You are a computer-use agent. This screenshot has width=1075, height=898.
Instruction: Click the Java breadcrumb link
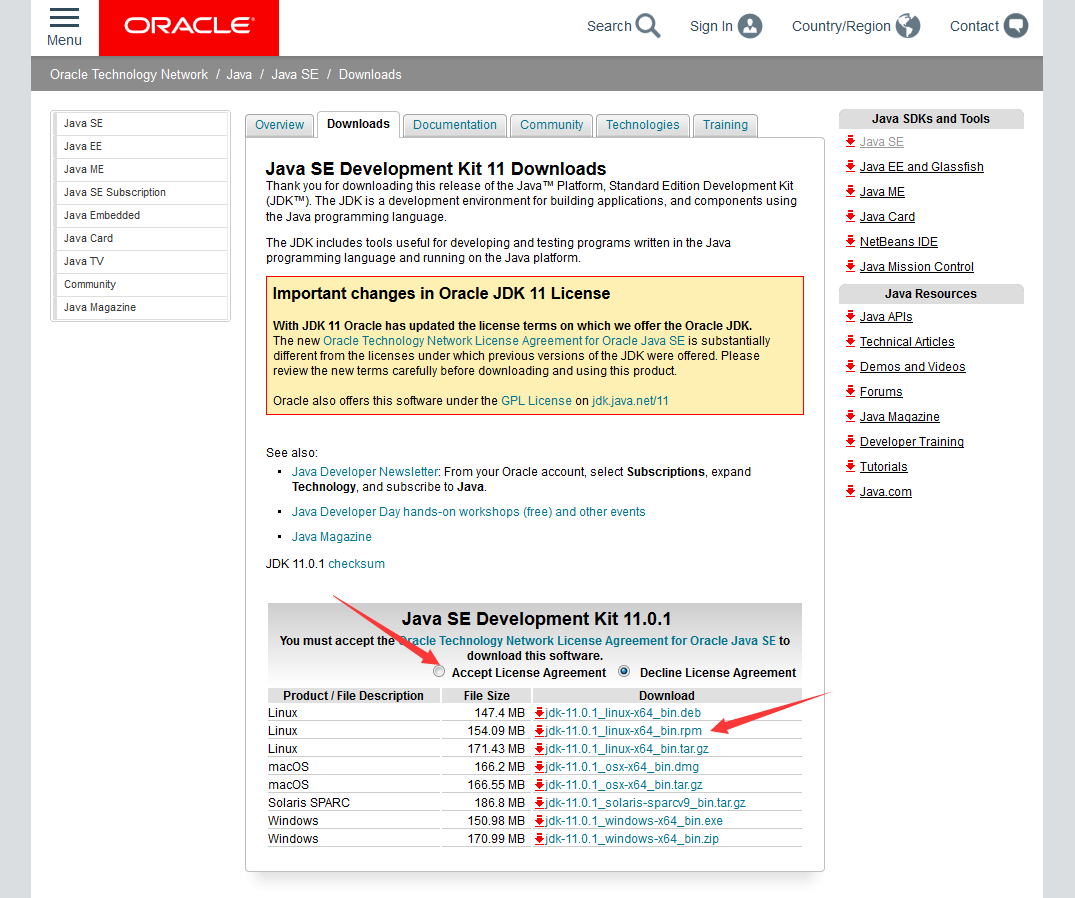239,74
